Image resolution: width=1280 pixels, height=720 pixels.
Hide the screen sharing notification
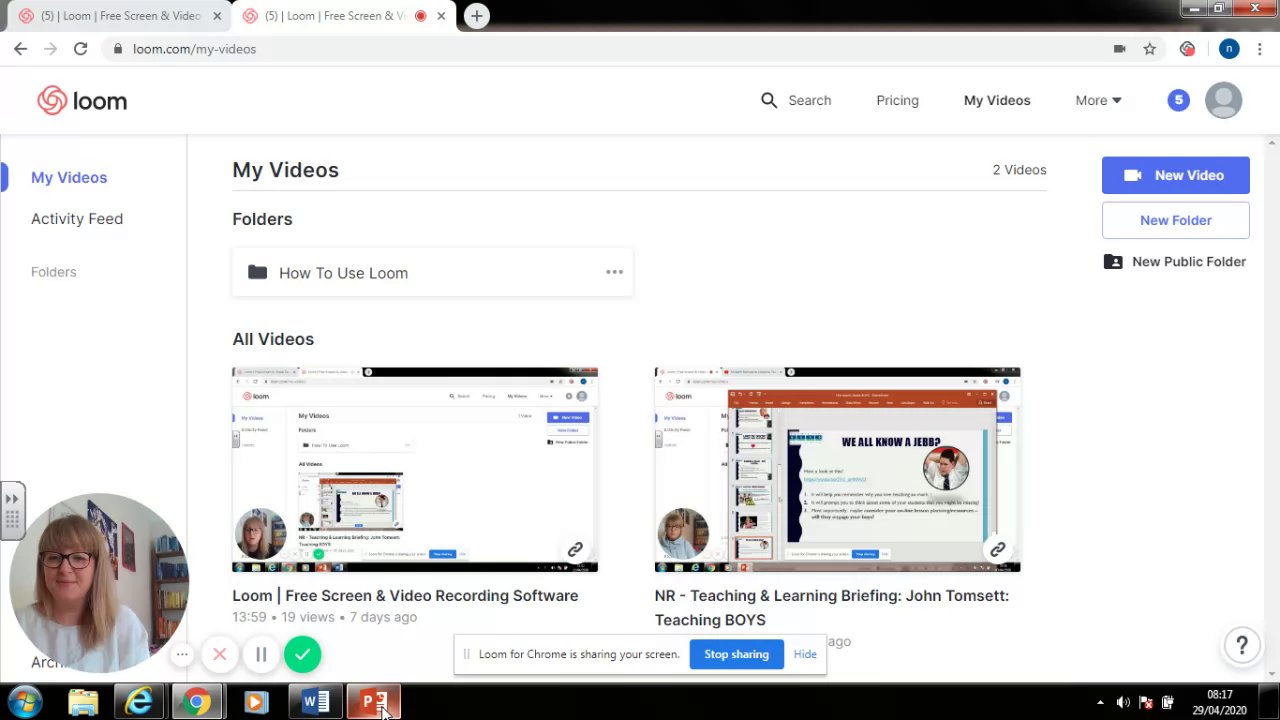click(805, 654)
